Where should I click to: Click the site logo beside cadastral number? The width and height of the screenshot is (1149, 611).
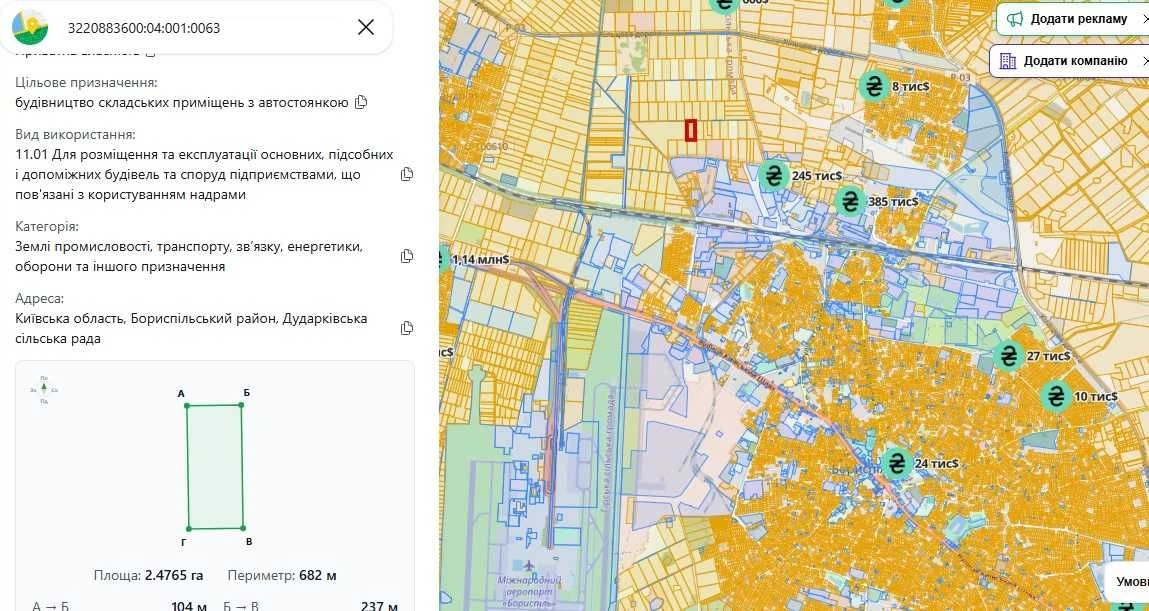click(30, 27)
